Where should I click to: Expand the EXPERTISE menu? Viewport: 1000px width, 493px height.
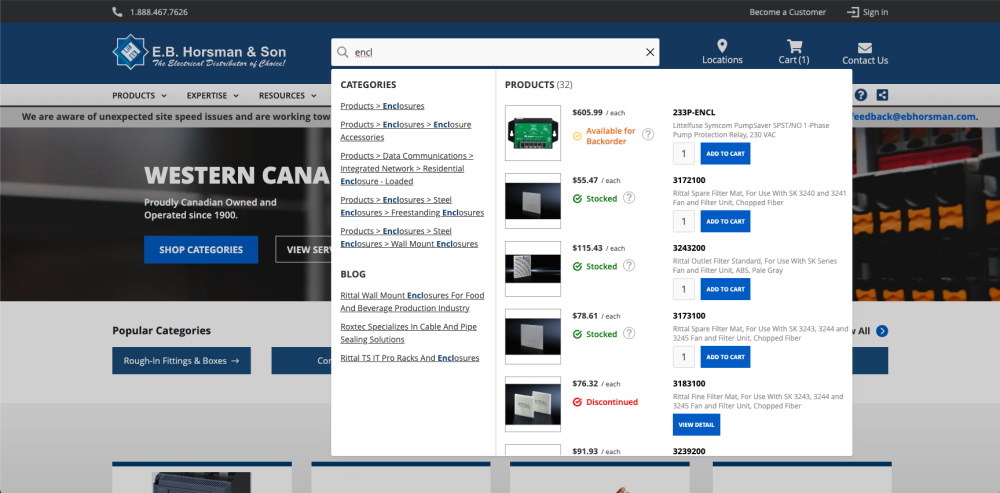click(x=213, y=96)
